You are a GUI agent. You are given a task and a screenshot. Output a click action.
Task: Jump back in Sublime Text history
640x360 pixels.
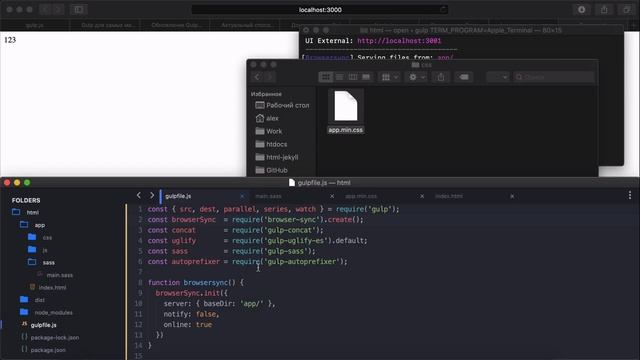tap(139, 196)
